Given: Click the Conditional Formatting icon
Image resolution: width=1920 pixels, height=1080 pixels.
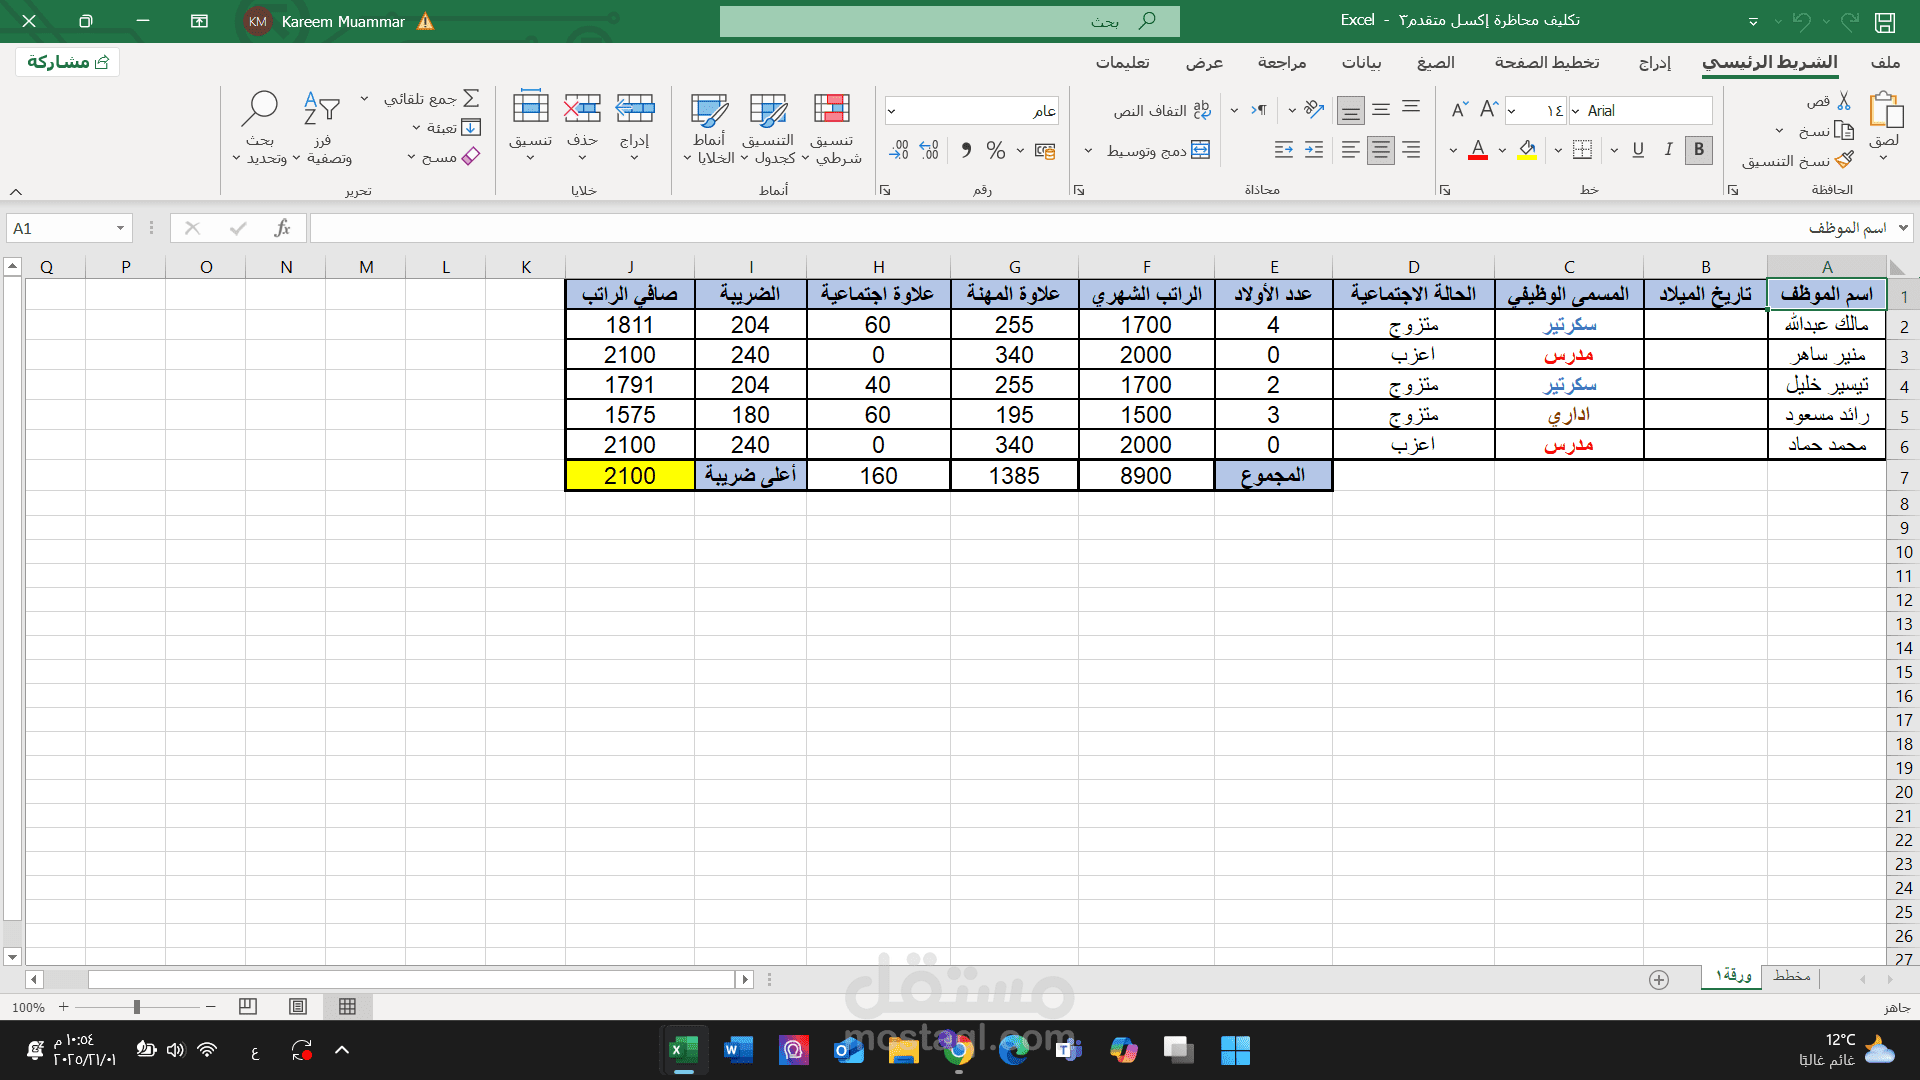Looking at the screenshot, I should coord(831,110).
